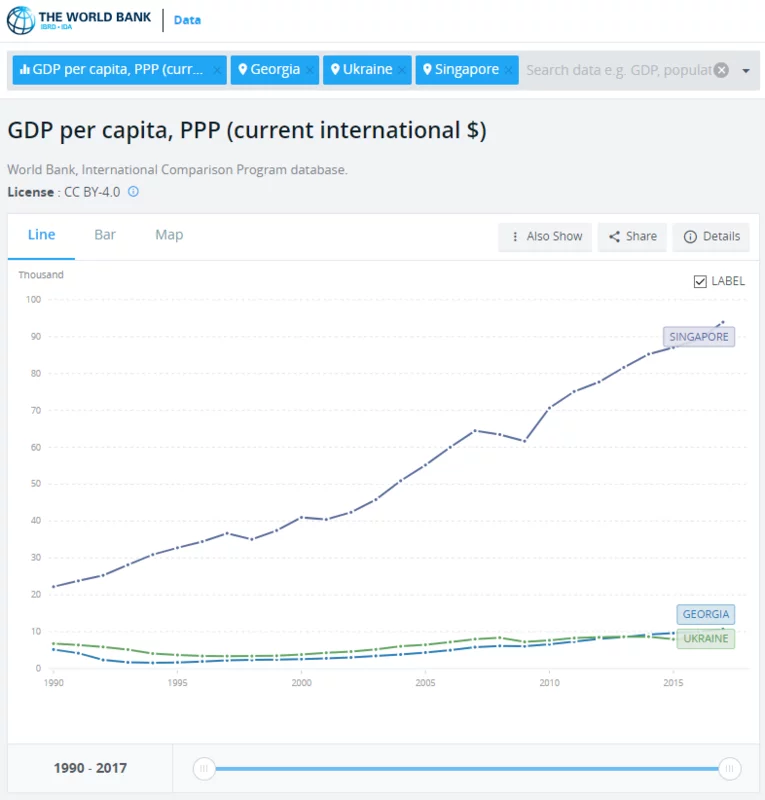
Task: Open the Data link in header
Action: pos(187,20)
